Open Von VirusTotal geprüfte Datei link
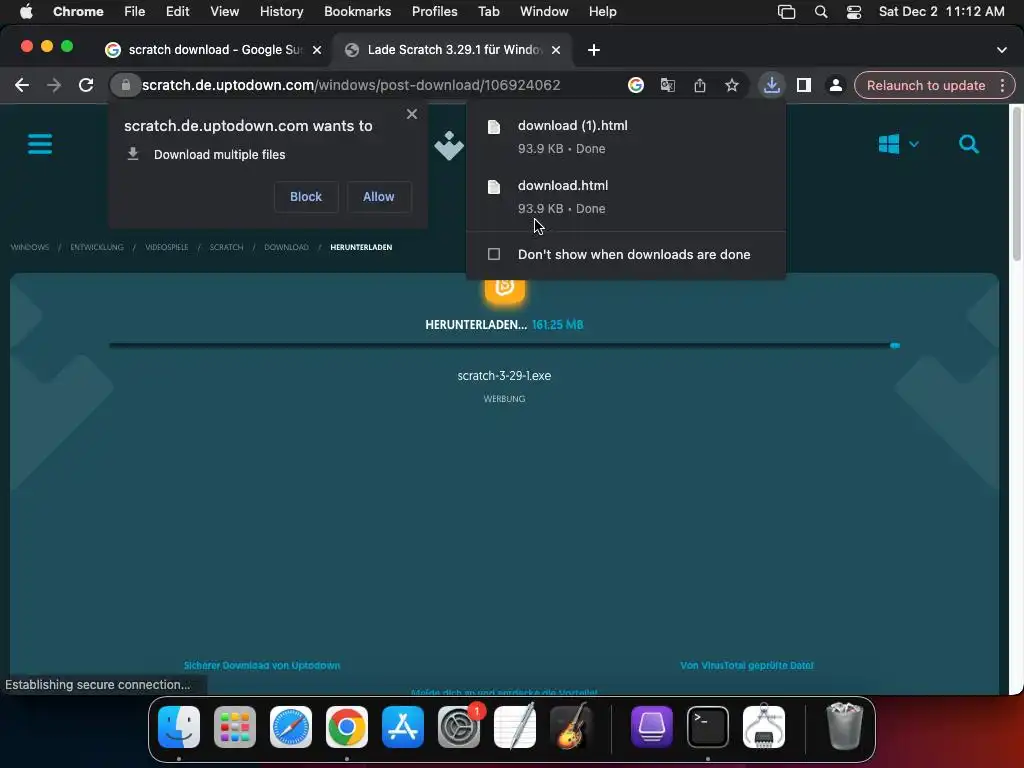Viewport: 1024px width, 768px height. coord(746,665)
